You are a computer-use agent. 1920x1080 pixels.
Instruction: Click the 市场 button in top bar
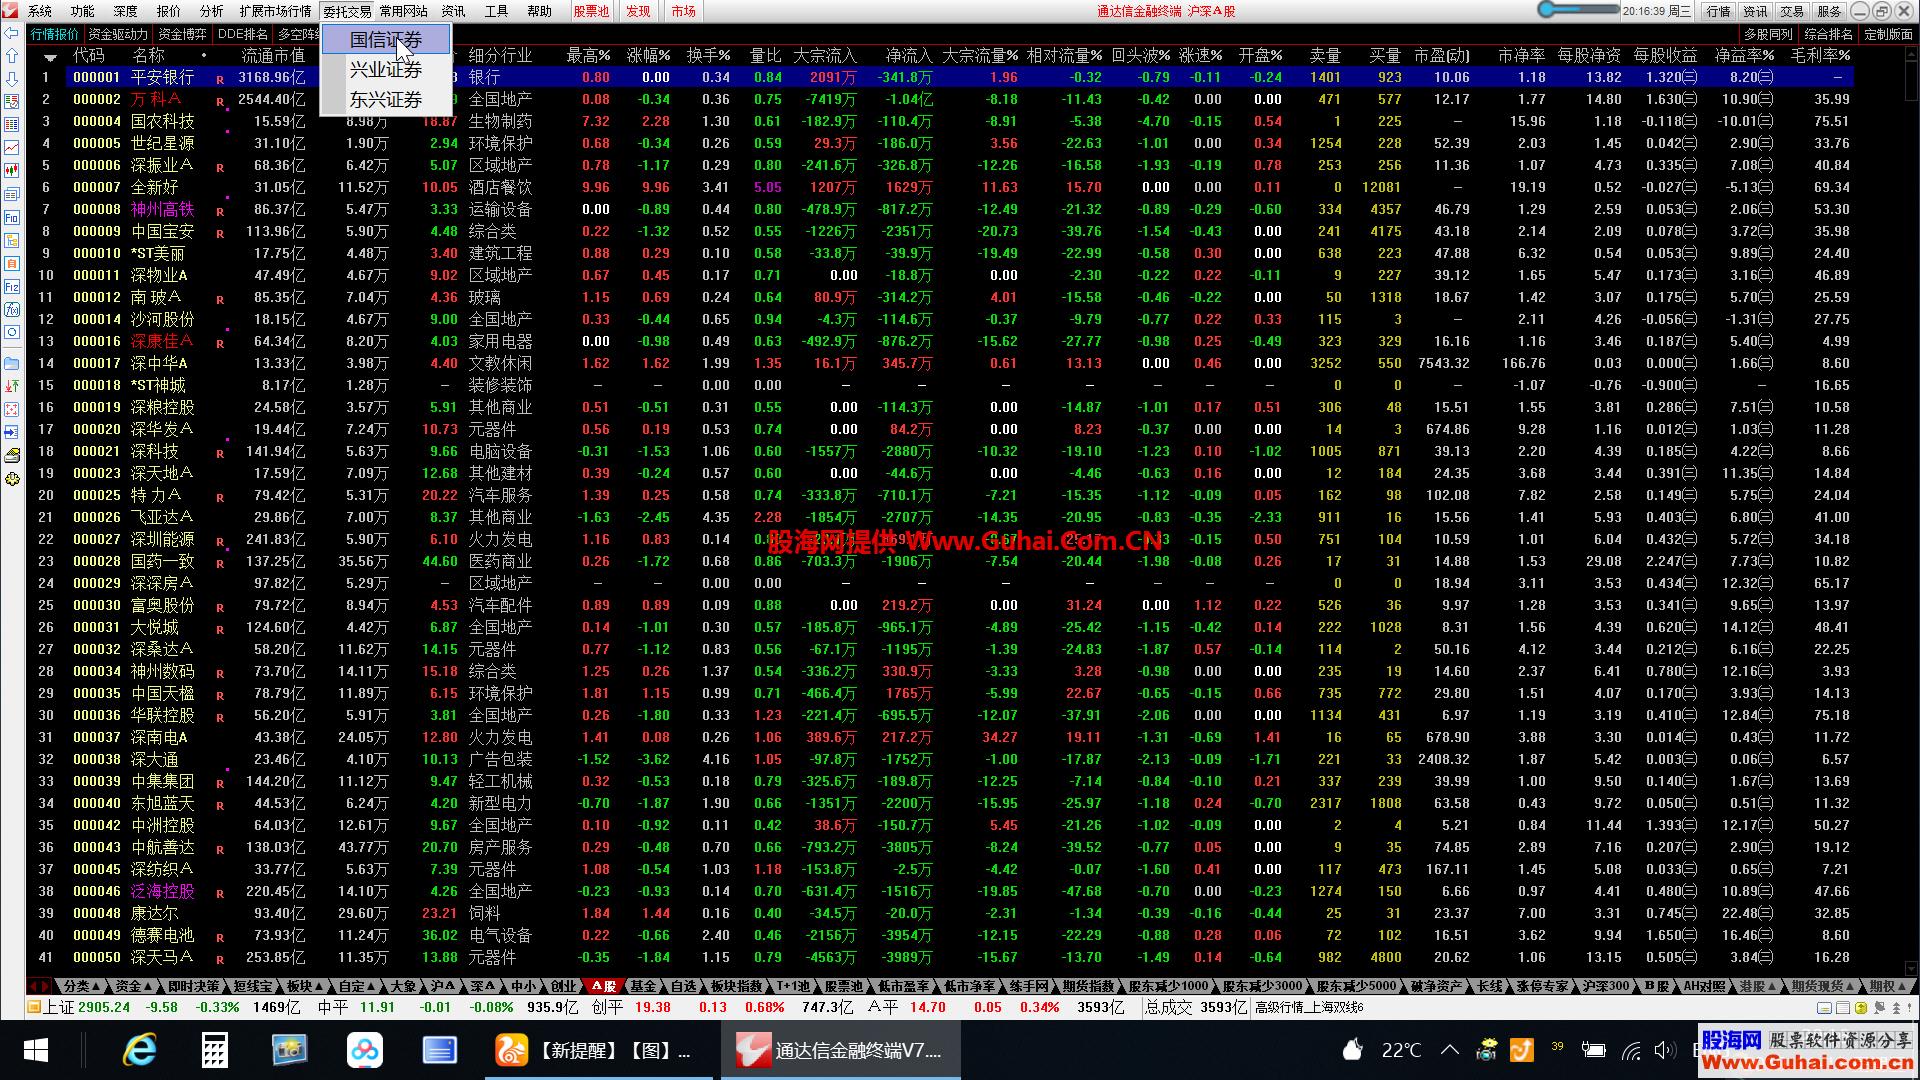[x=684, y=11]
